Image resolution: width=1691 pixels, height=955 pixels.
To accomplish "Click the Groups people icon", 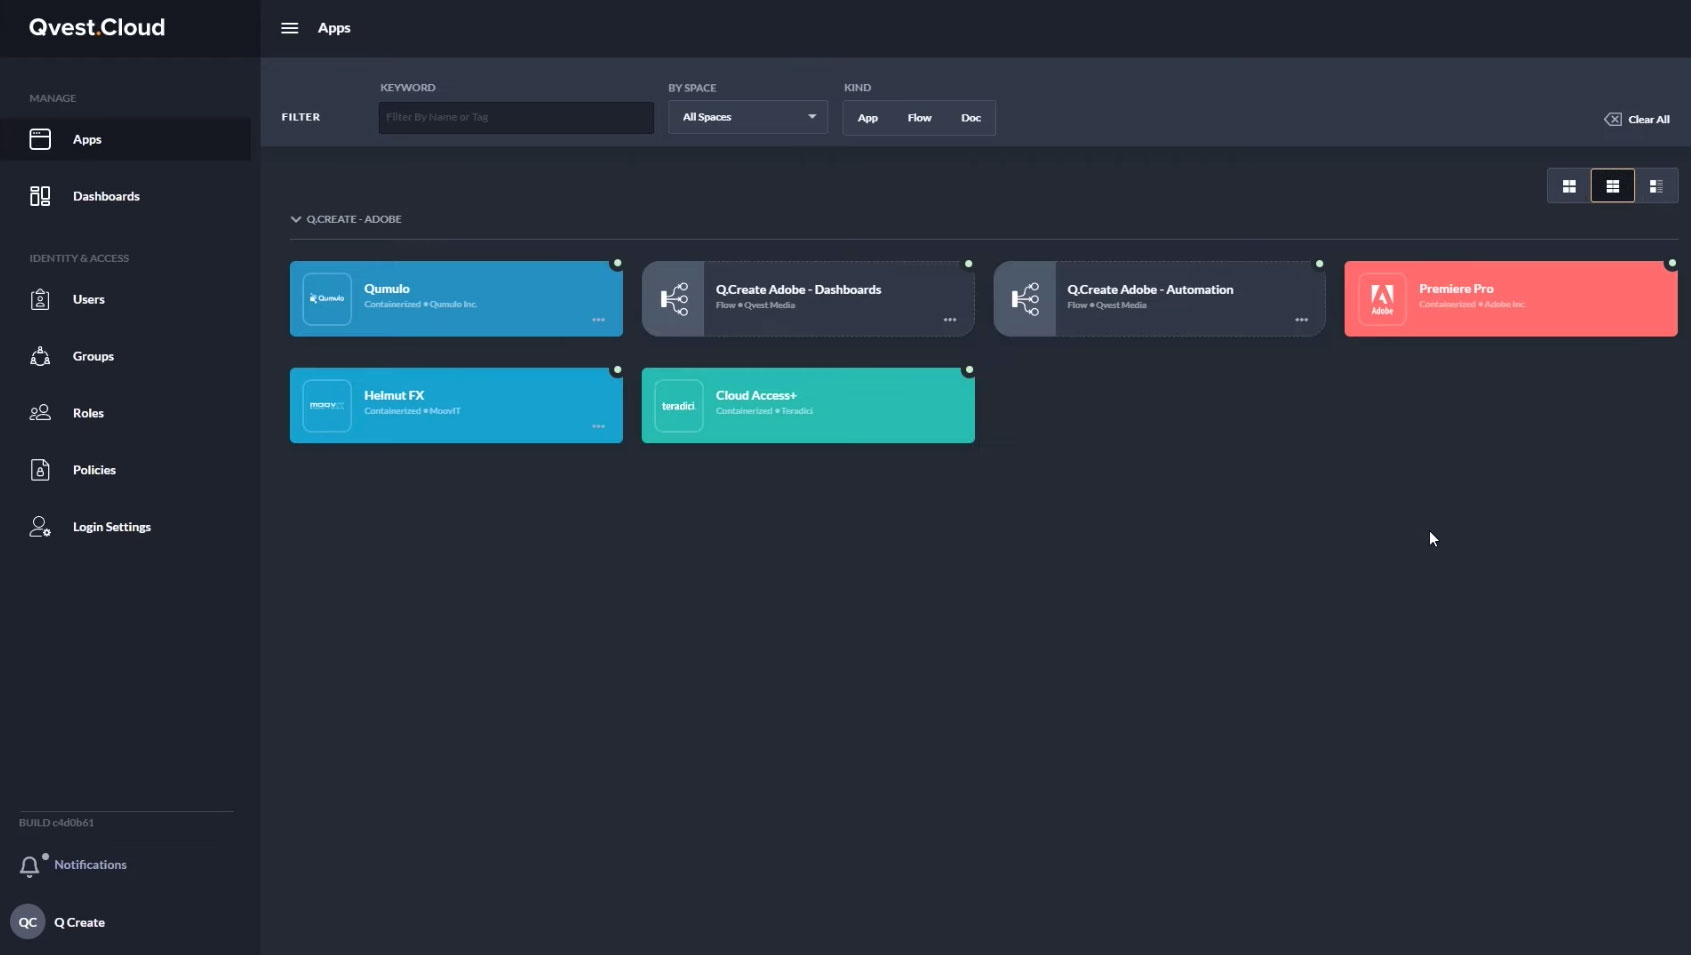I will 40,356.
